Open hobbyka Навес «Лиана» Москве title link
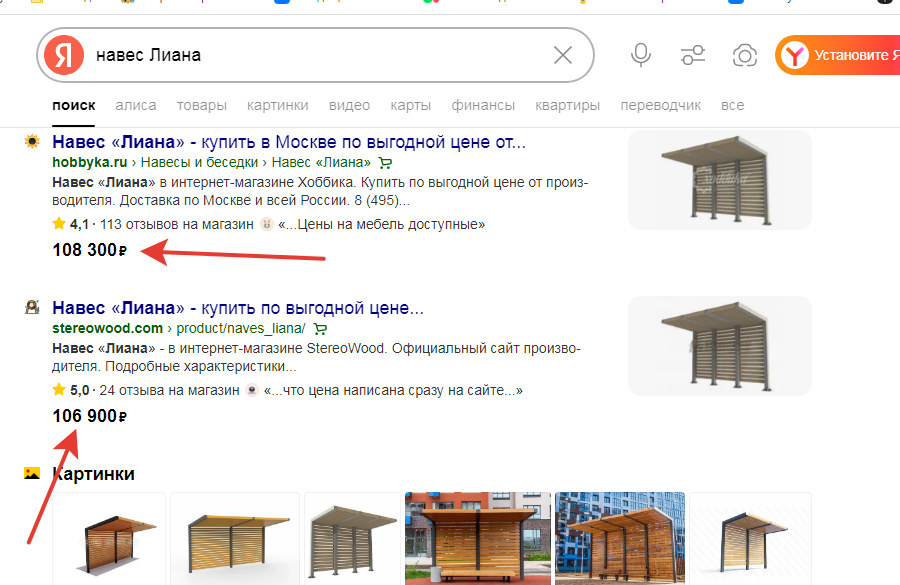The height and width of the screenshot is (585, 900). click(289, 142)
